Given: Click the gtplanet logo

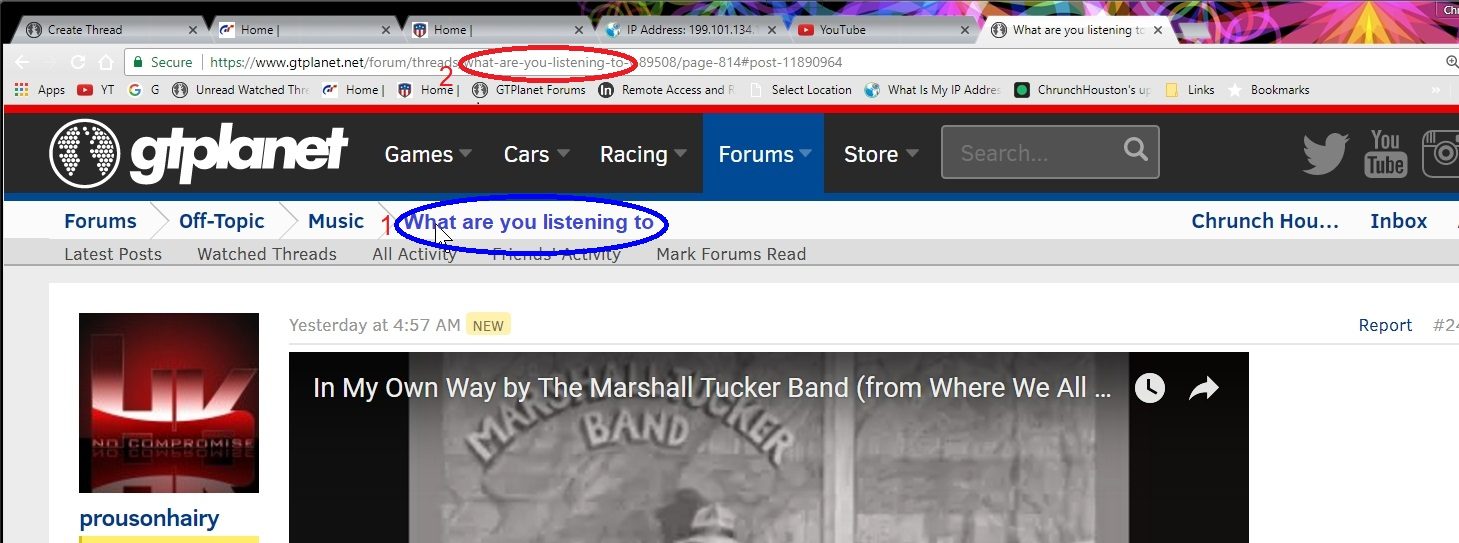Looking at the screenshot, I should 198,153.
